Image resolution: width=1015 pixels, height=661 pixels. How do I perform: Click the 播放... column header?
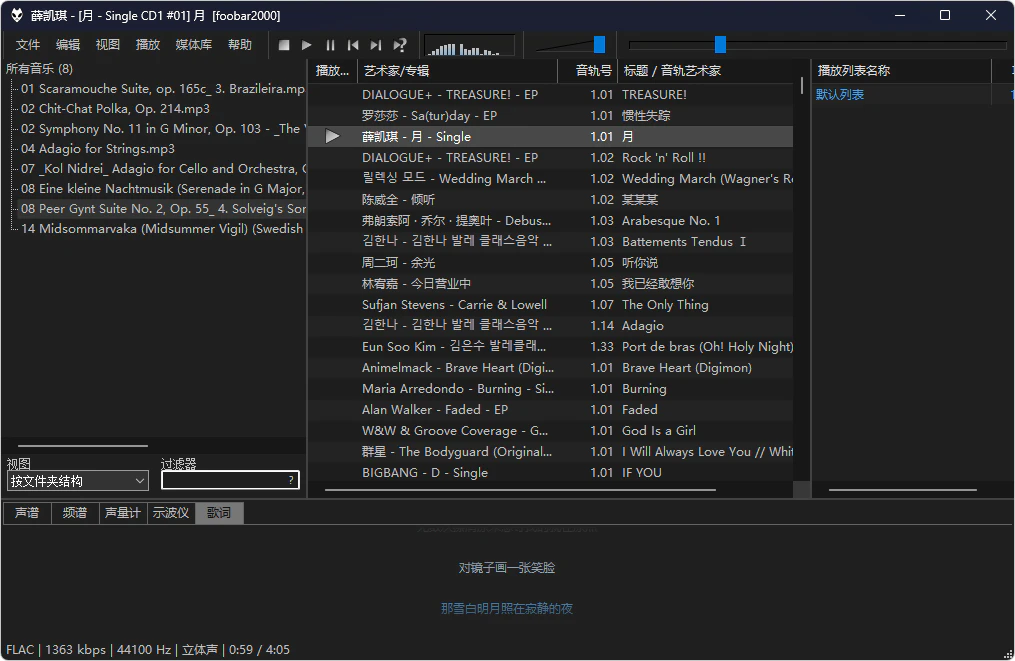click(332, 71)
